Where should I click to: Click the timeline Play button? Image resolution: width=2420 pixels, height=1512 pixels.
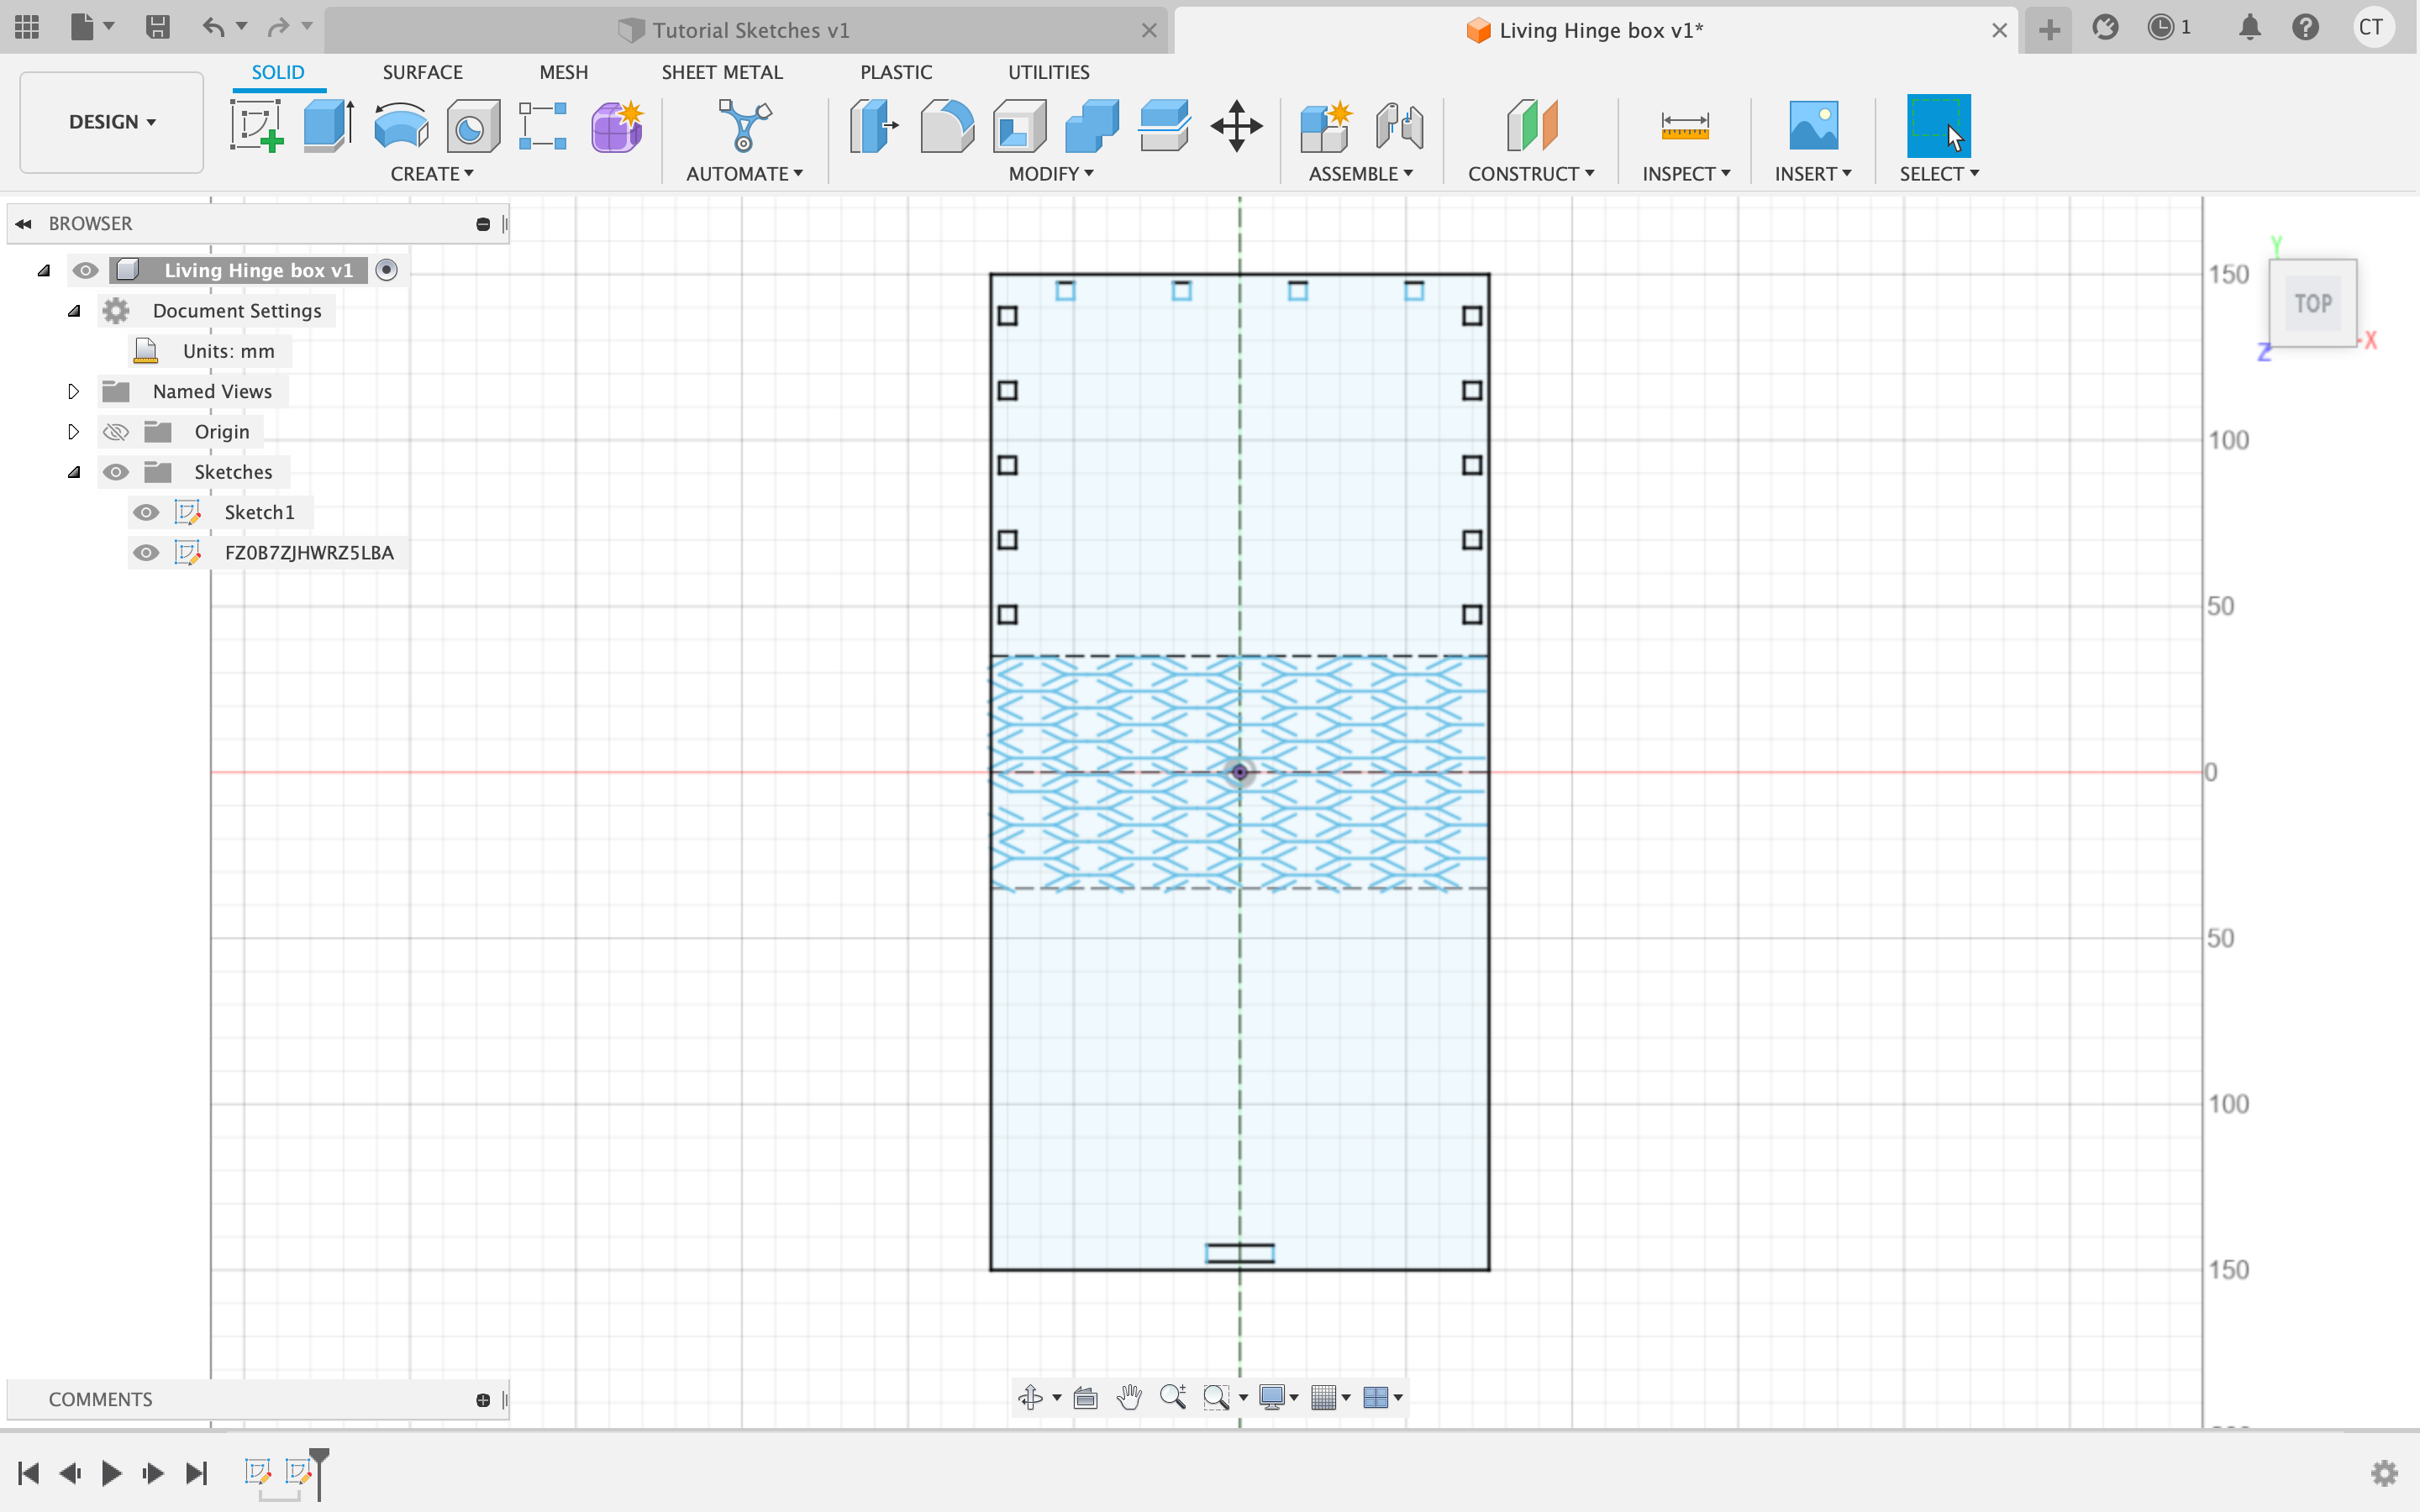click(111, 1473)
